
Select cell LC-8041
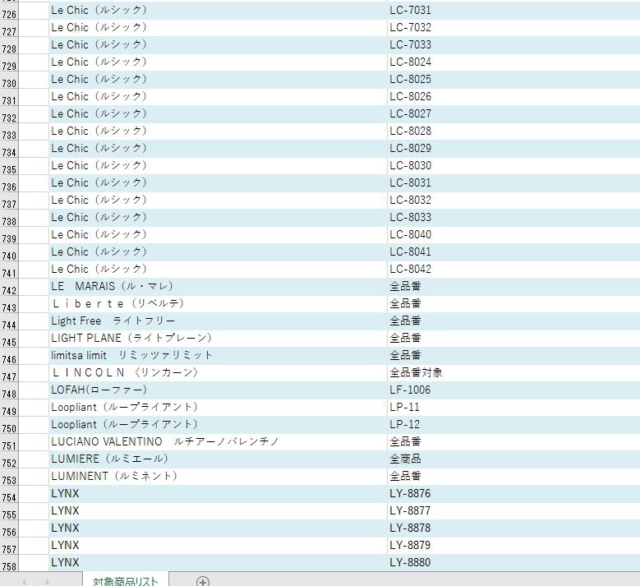pyautogui.click(x=513, y=252)
